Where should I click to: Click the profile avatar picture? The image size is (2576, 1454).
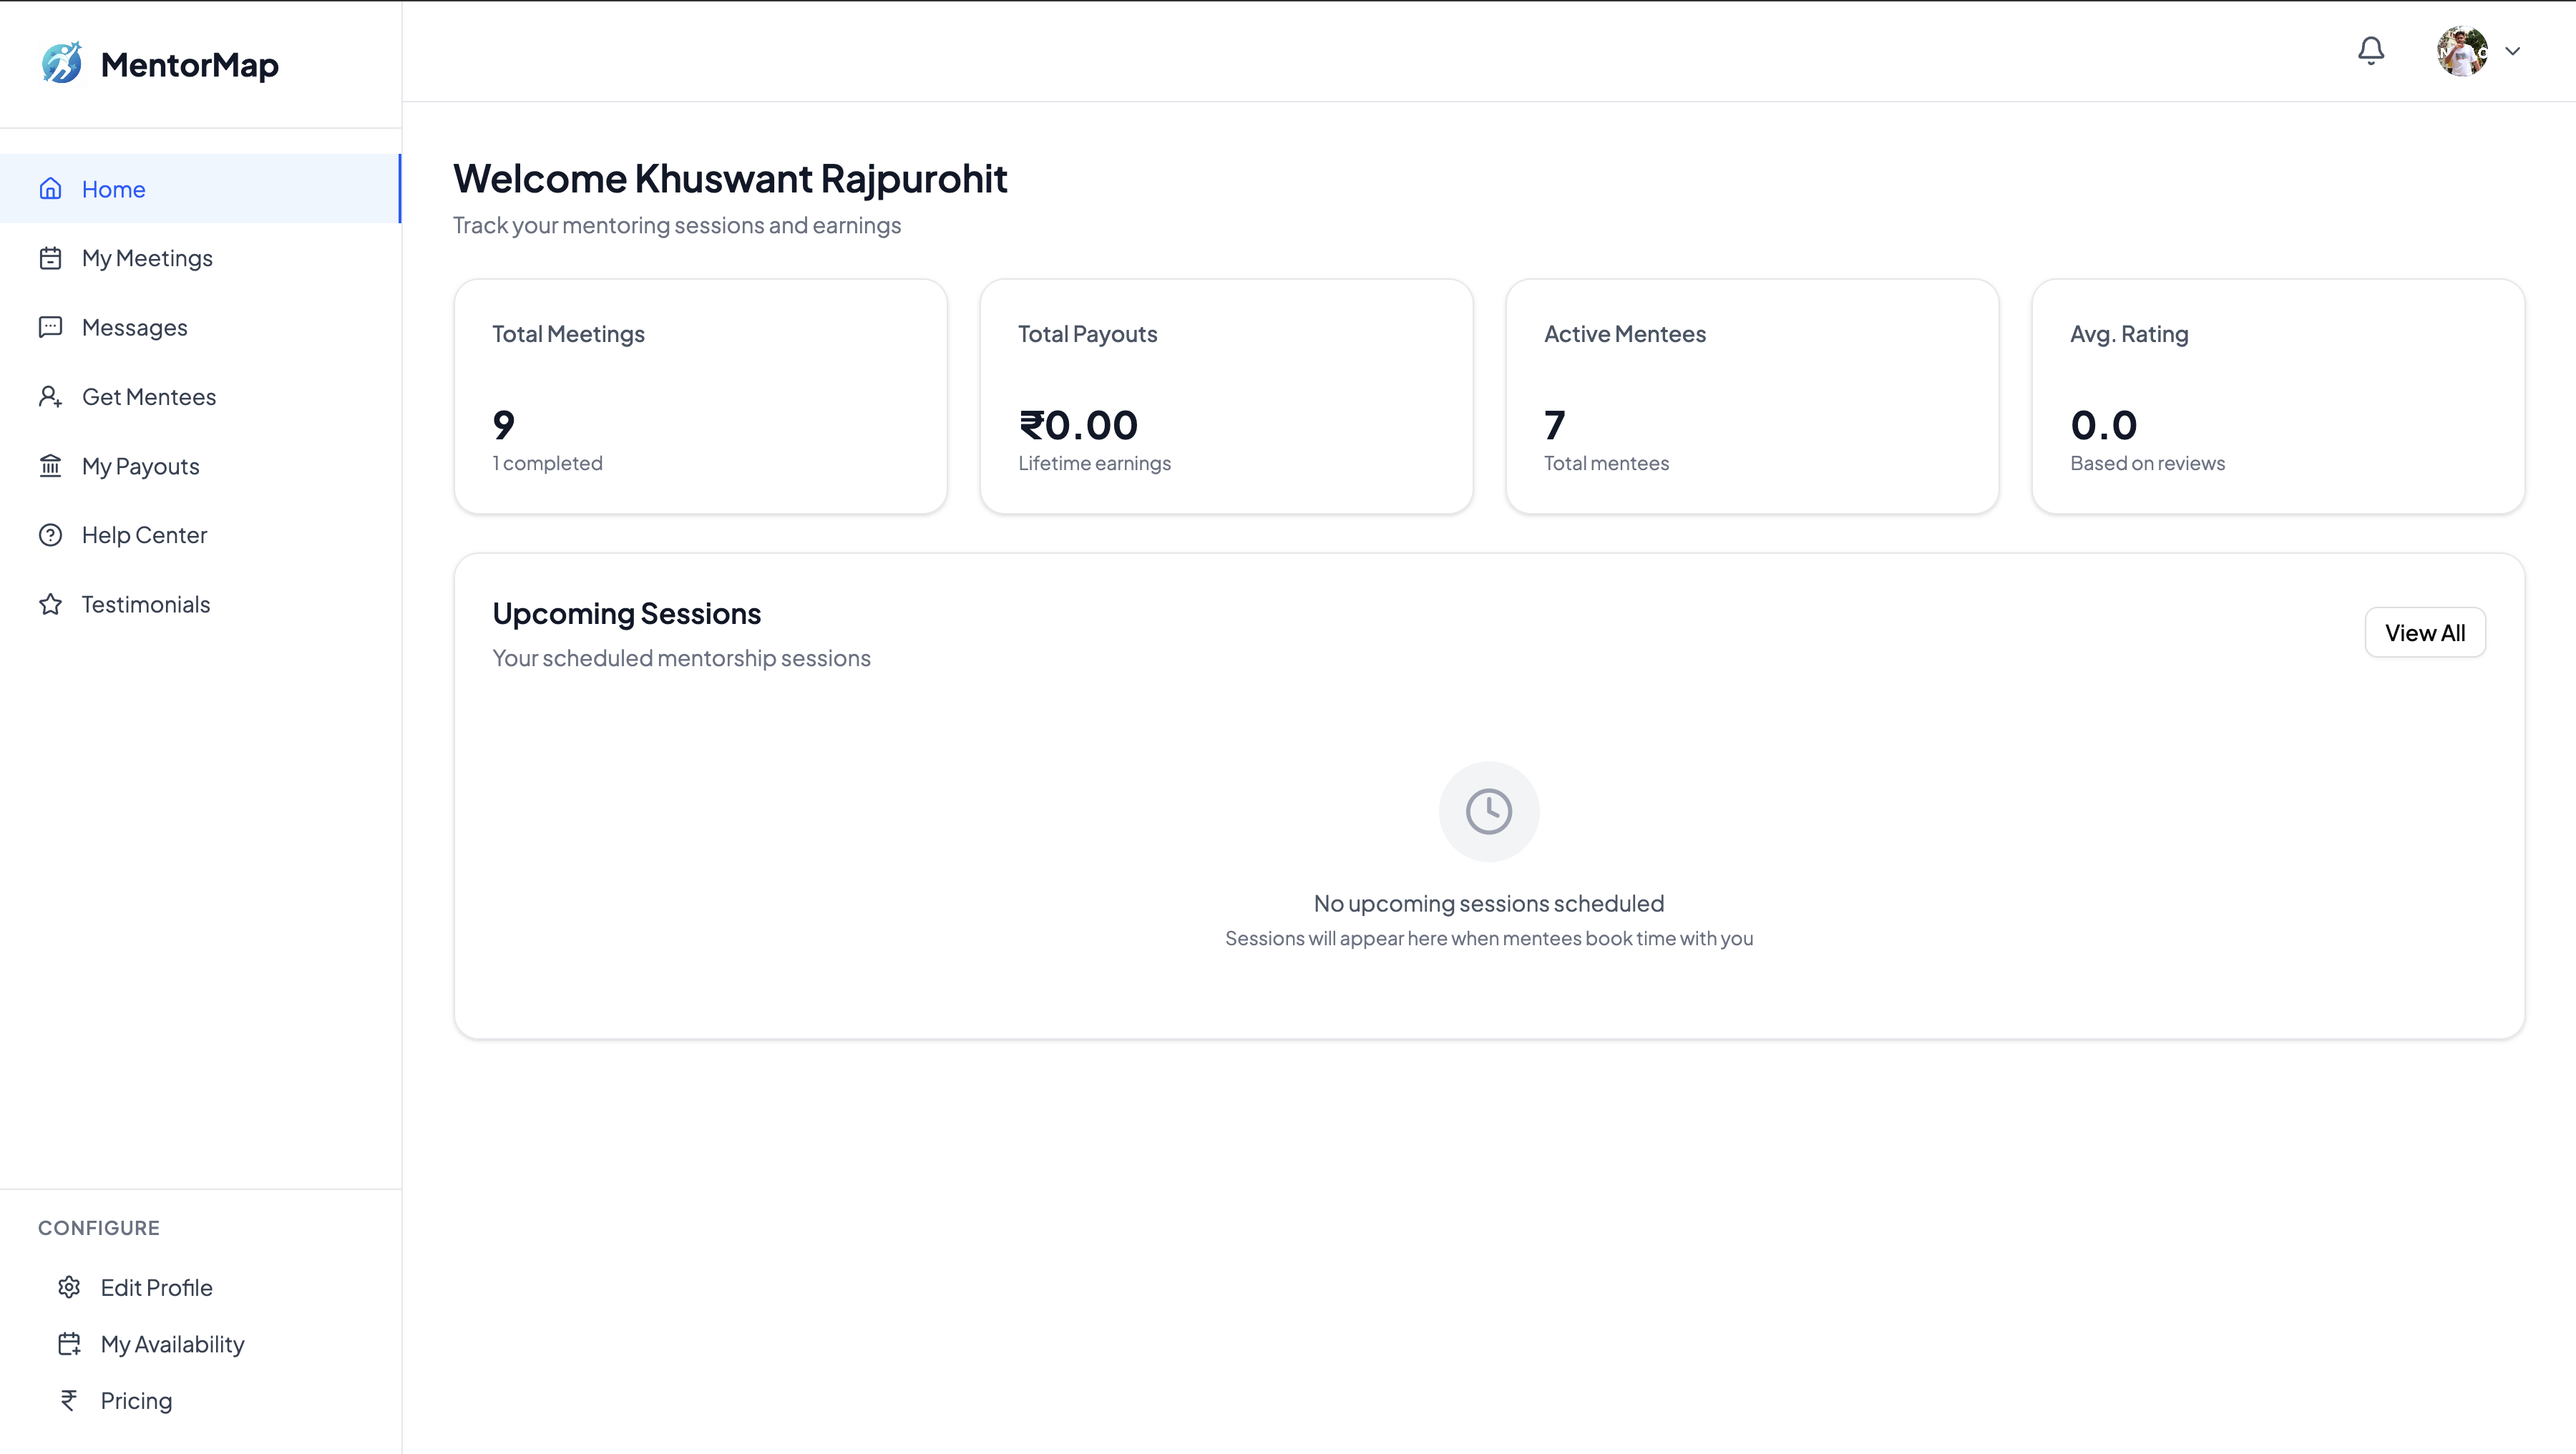pos(2463,51)
